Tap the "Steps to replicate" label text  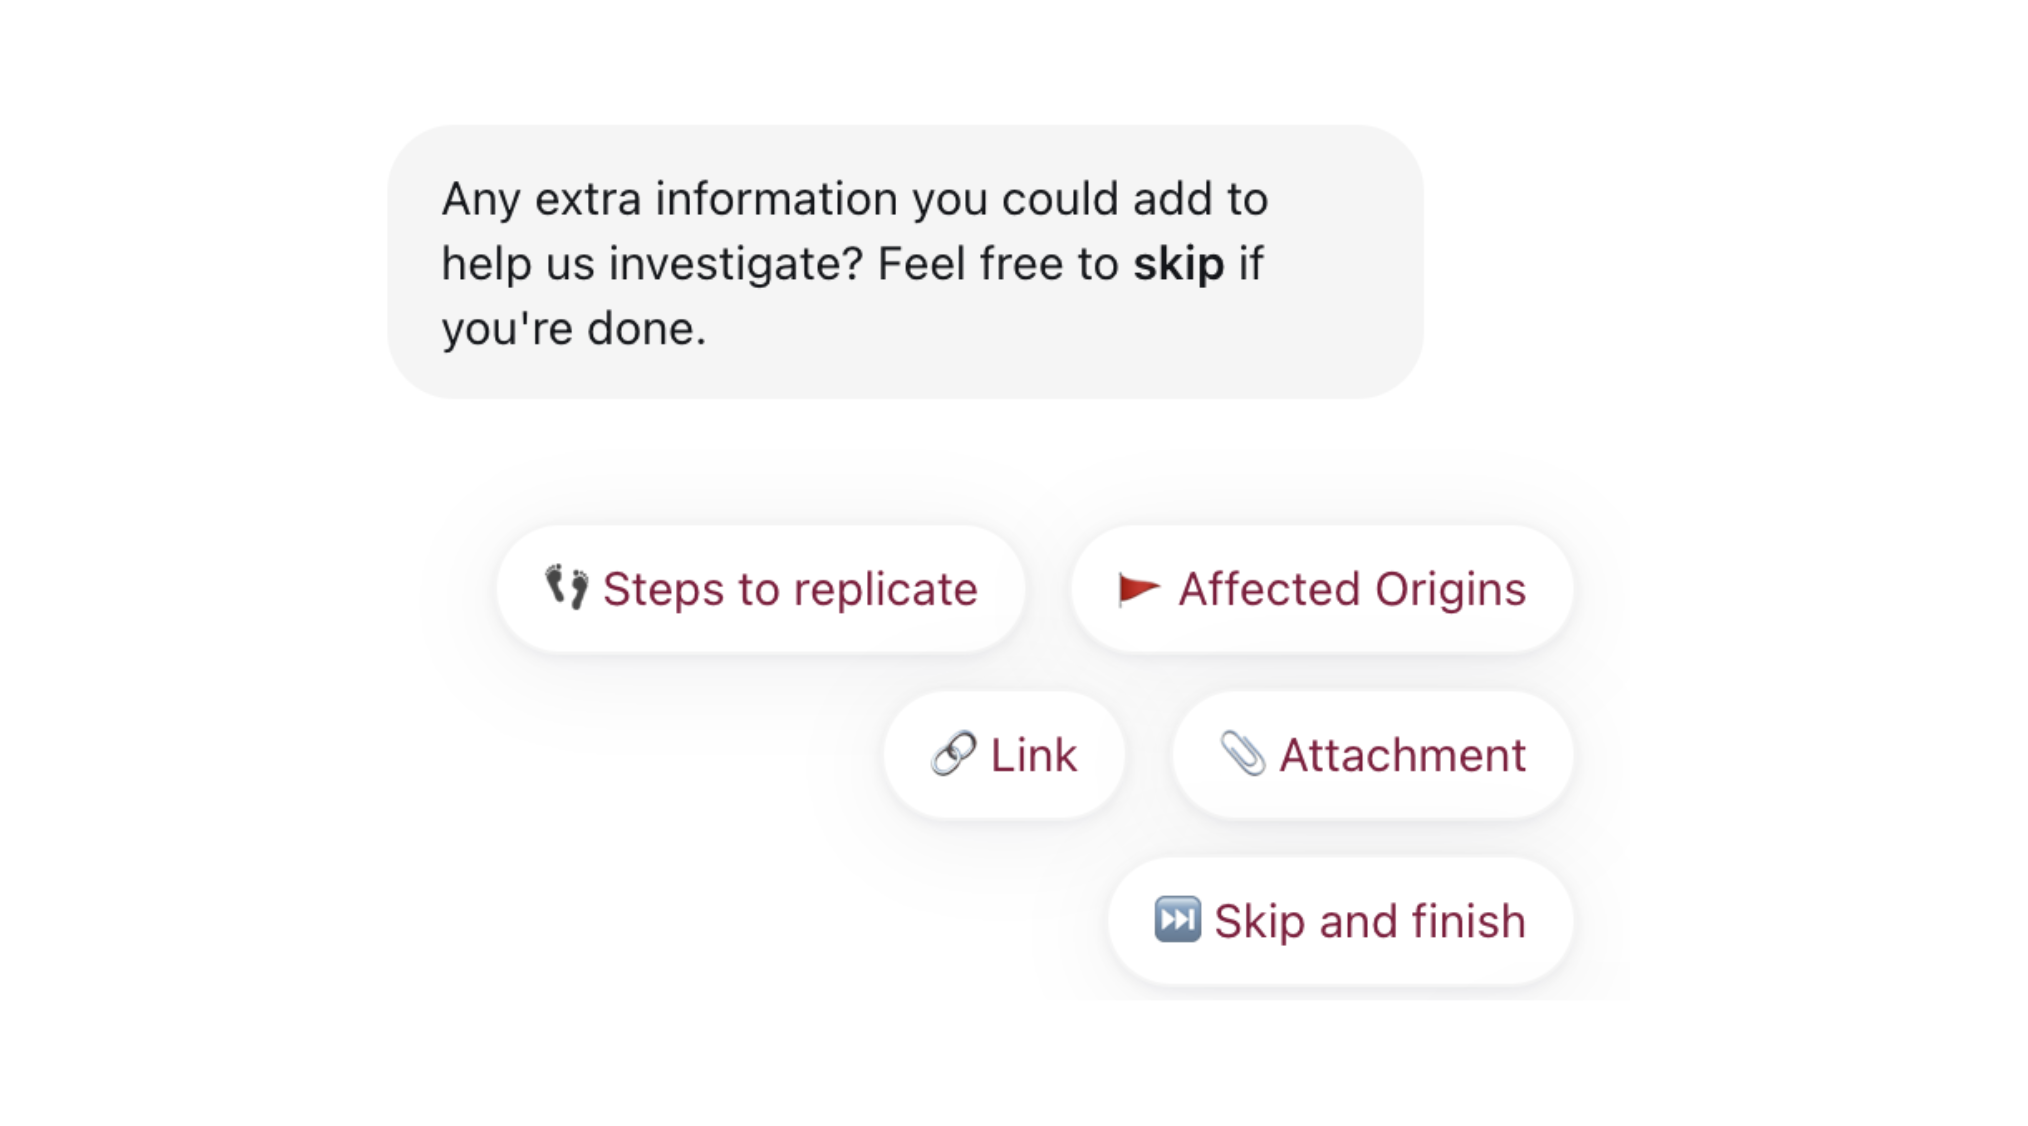(790, 589)
